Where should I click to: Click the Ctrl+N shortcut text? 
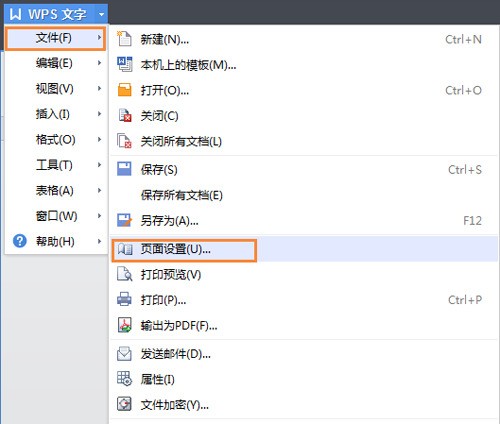pyautogui.click(x=463, y=39)
